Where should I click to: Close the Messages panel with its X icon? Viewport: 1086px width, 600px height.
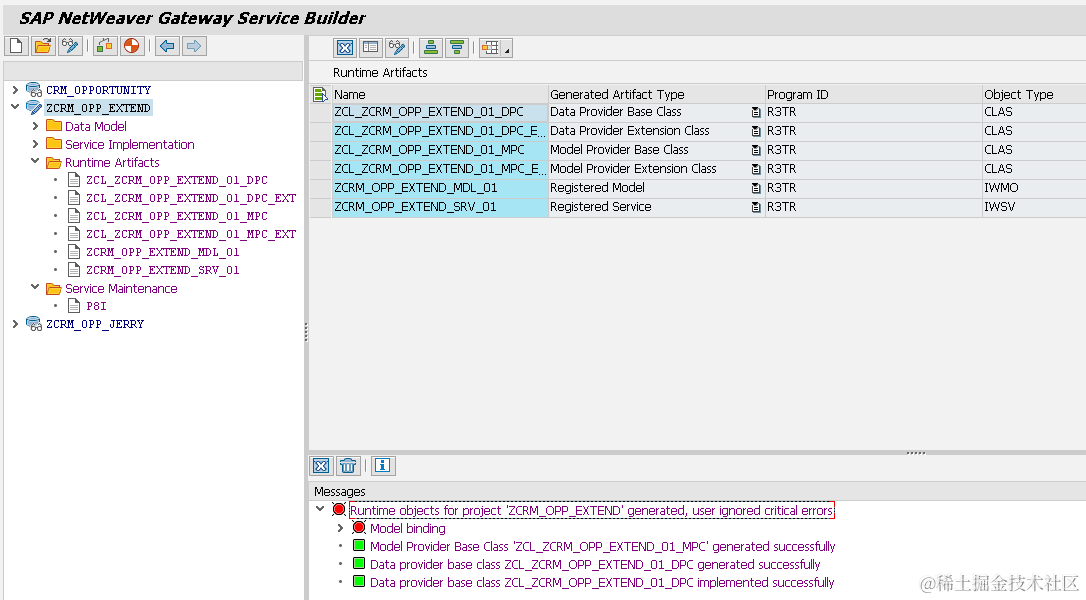[x=321, y=466]
